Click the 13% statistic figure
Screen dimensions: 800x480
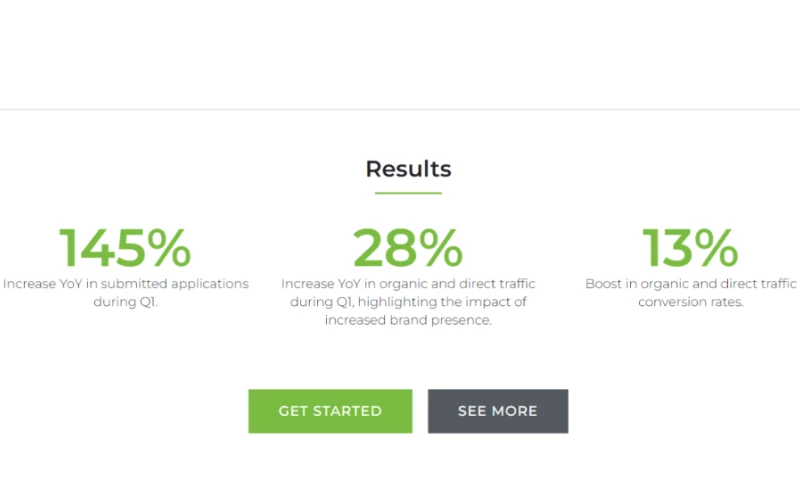[x=690, y=247]
